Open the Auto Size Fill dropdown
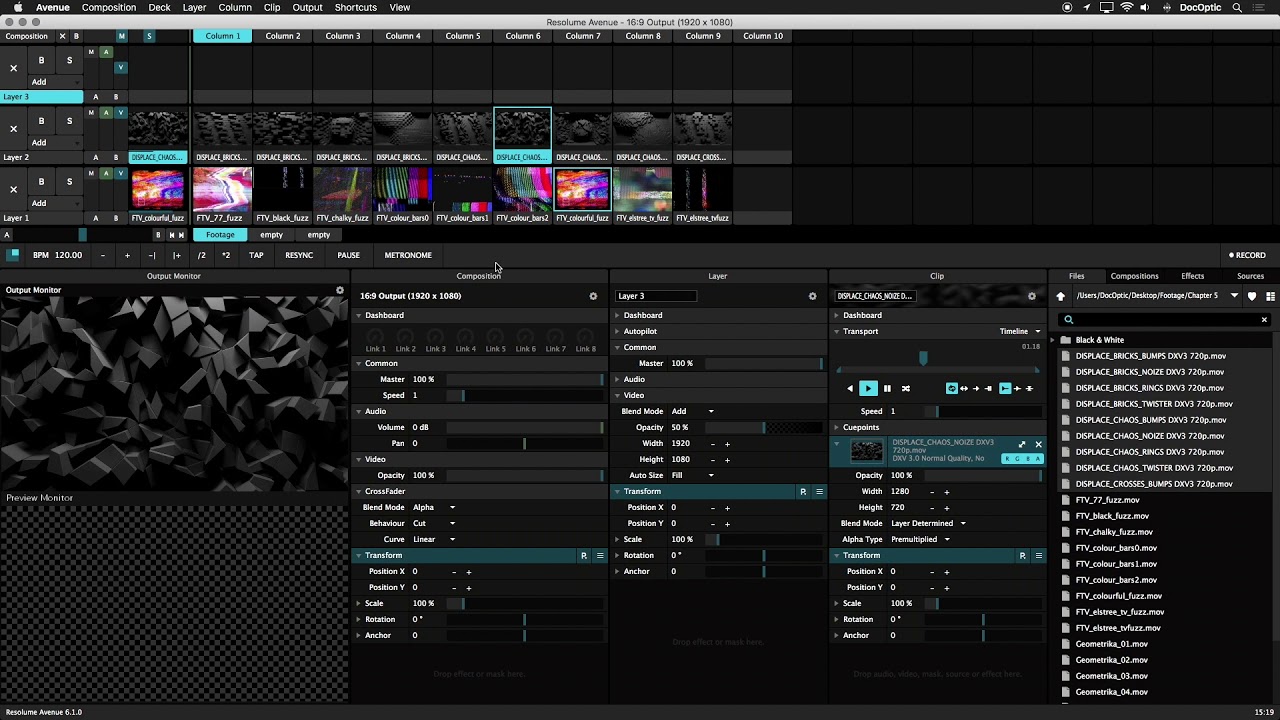 pos(693,475)
